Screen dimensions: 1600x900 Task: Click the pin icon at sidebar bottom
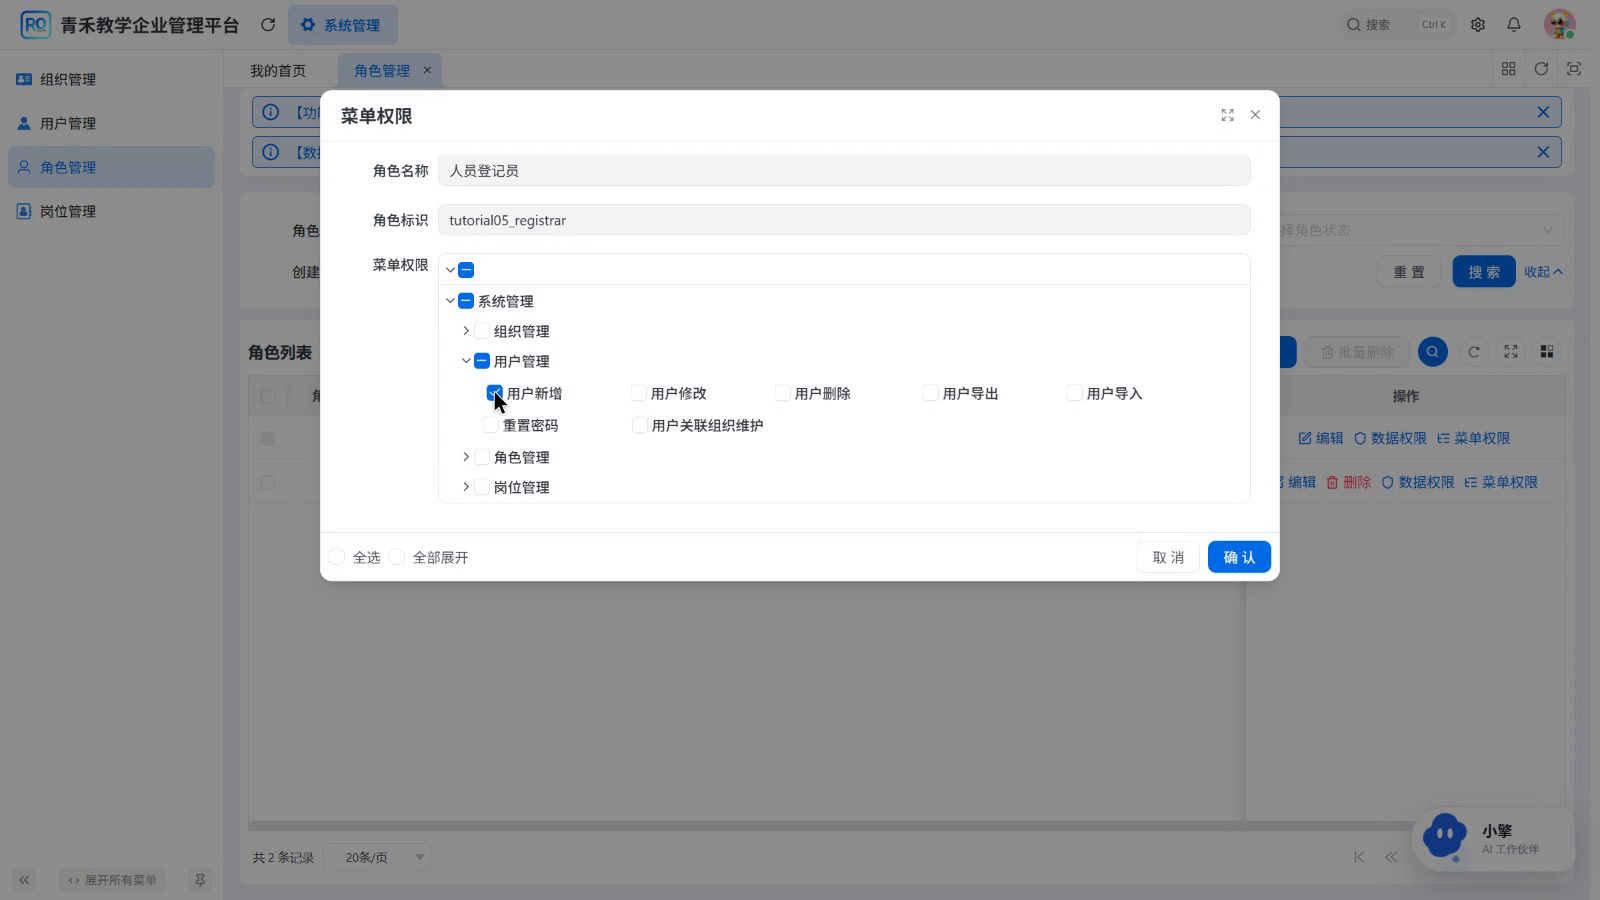(200, 880)
